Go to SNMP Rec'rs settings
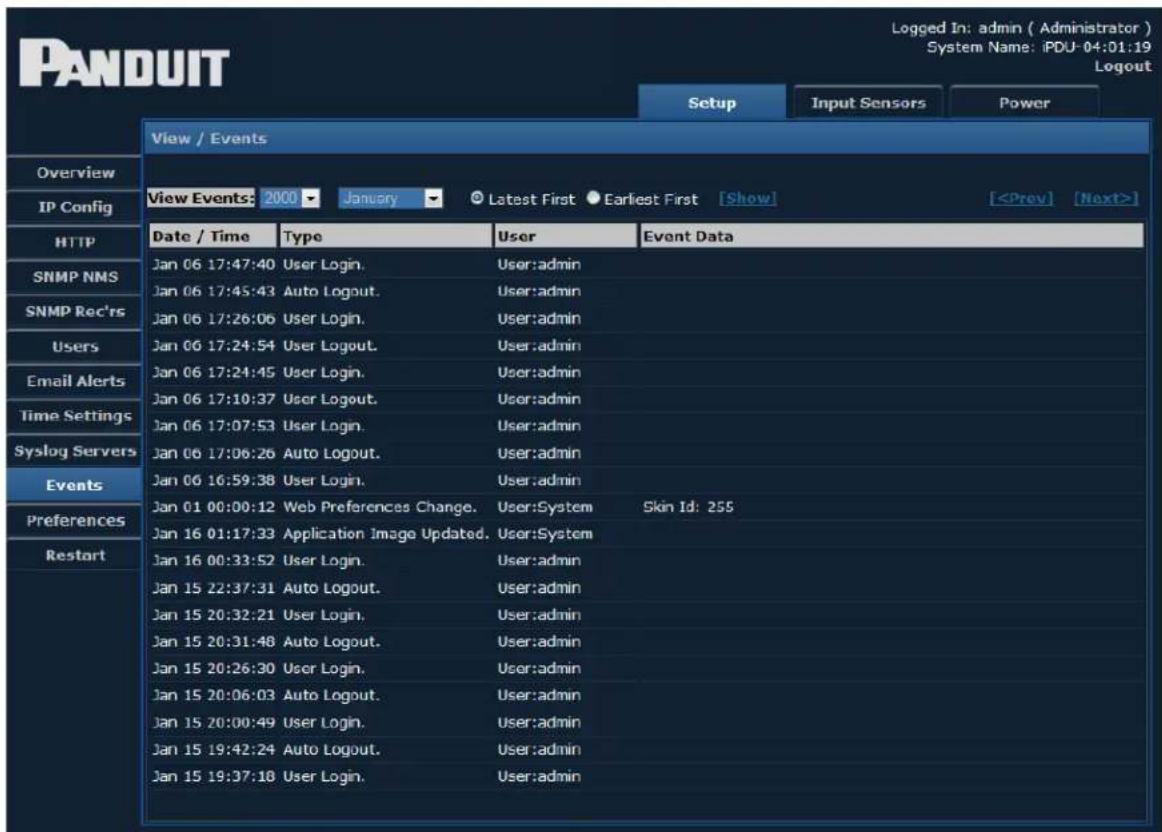The height and width of the screenshot is (832, 1162). tap(75, 312)
